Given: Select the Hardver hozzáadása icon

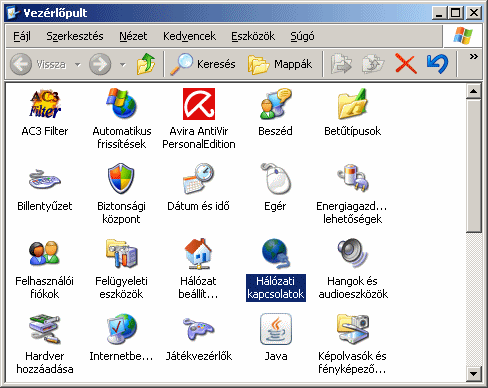Looking at the screenshot, I should coord(45,329).
